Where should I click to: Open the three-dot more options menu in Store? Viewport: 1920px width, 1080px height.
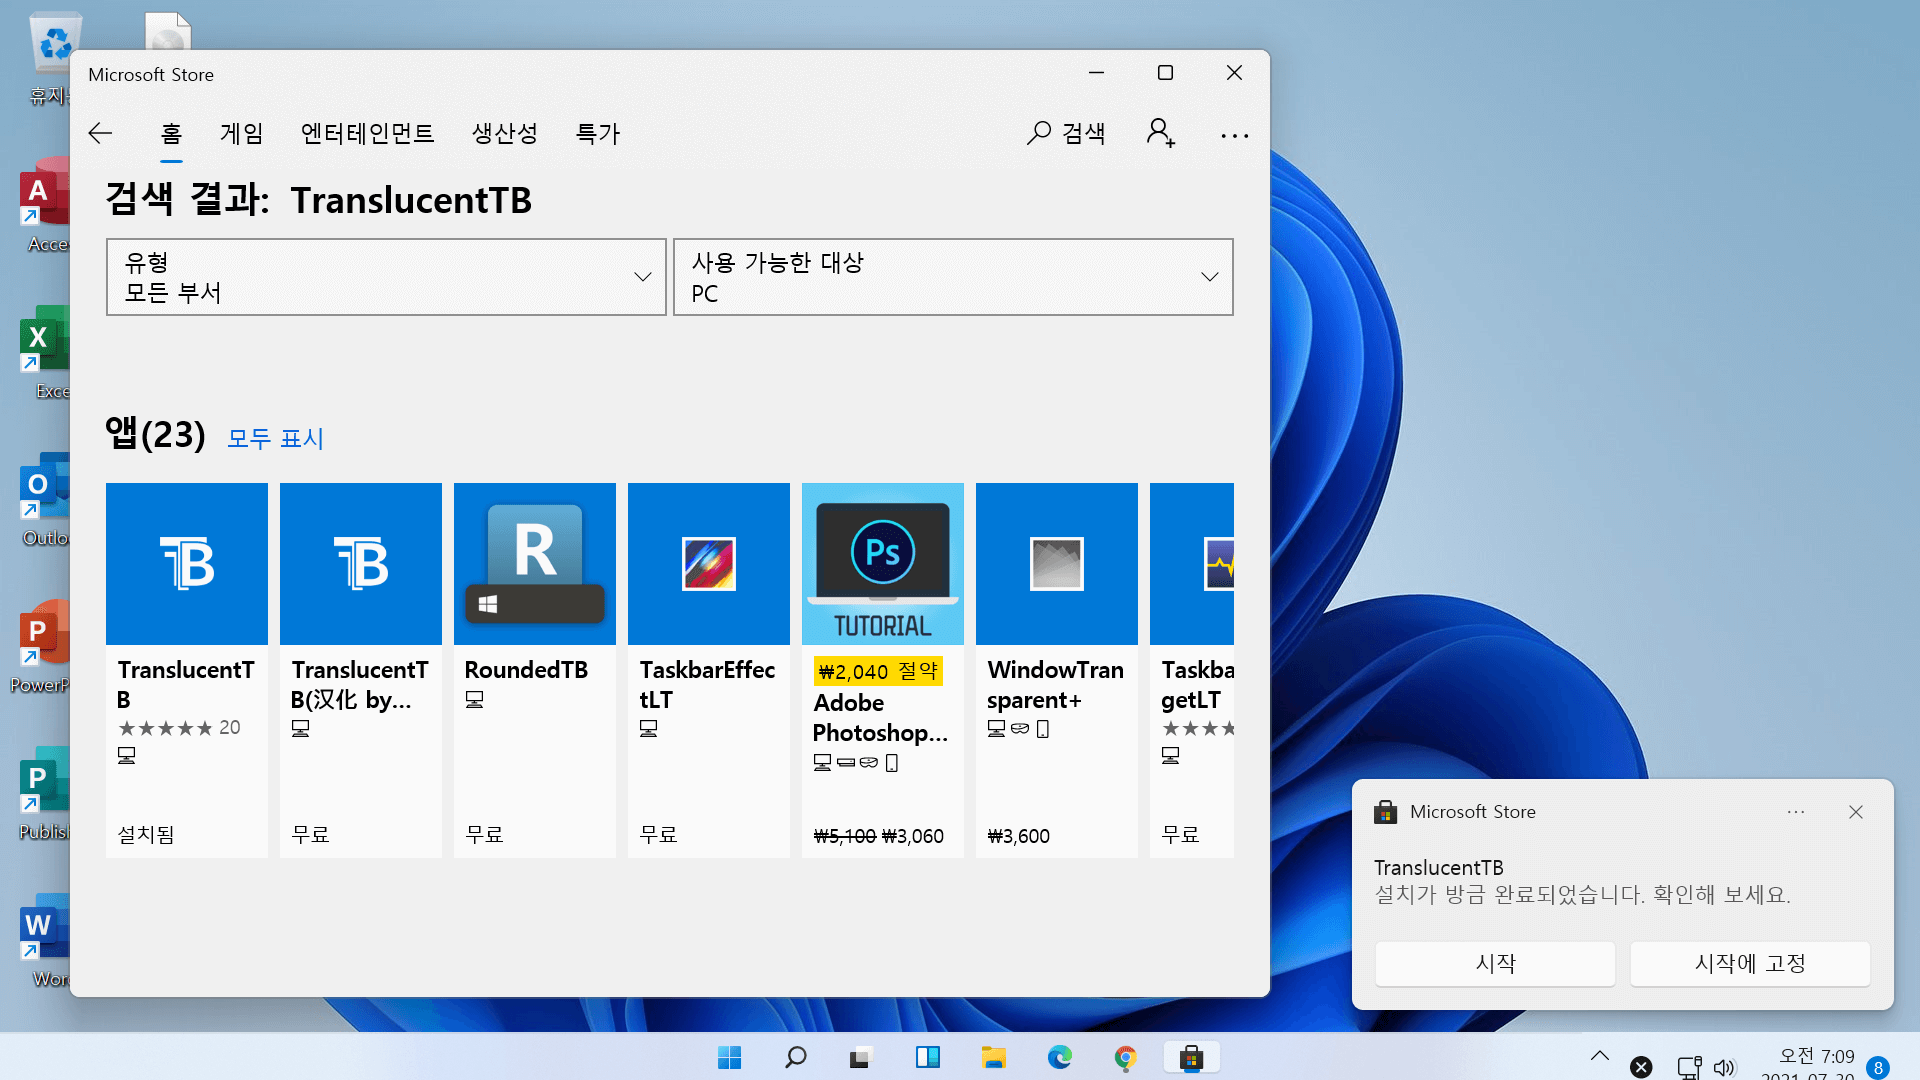point(1235,135)
